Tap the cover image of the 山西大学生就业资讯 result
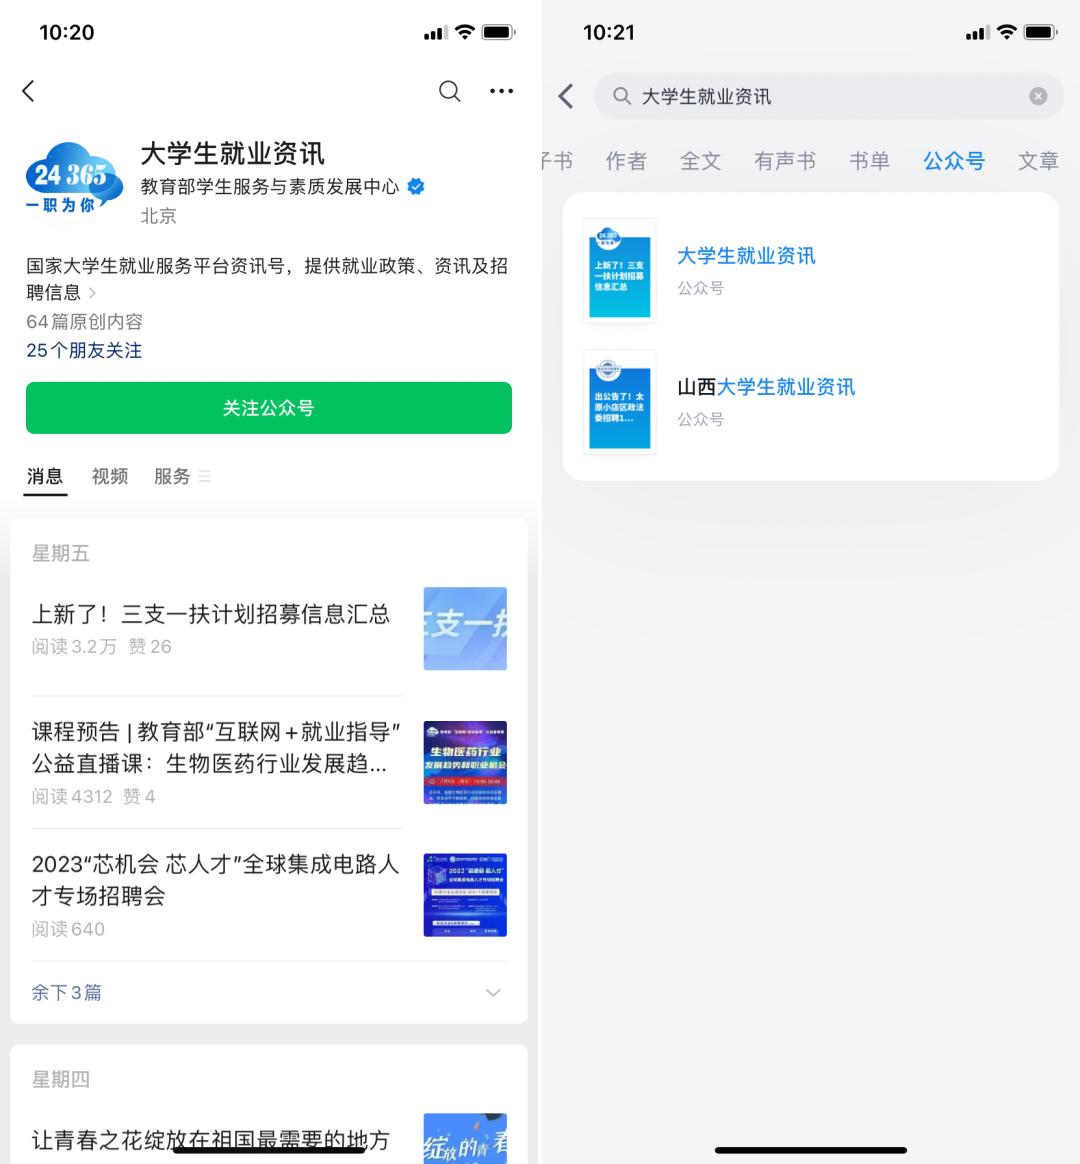 [620, 402]
